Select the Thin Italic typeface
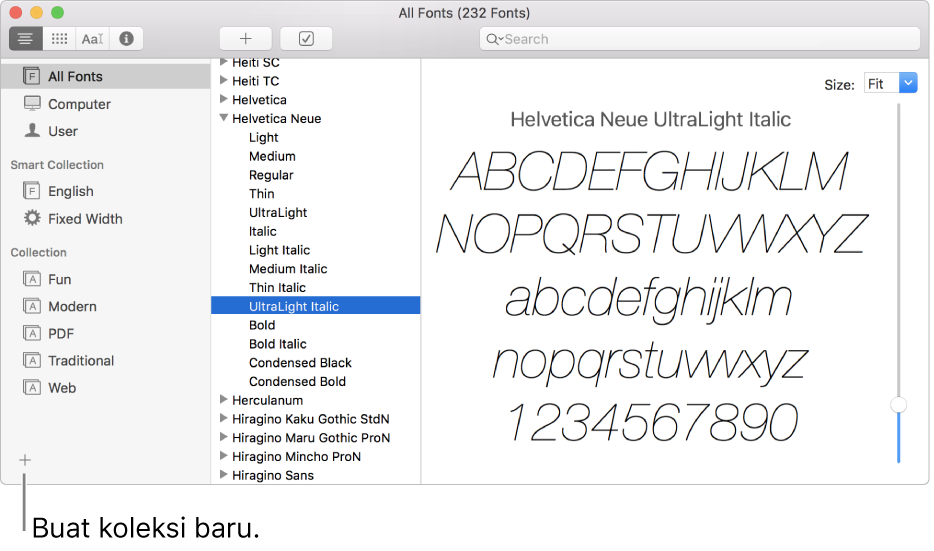 click(x=278, y=288)
